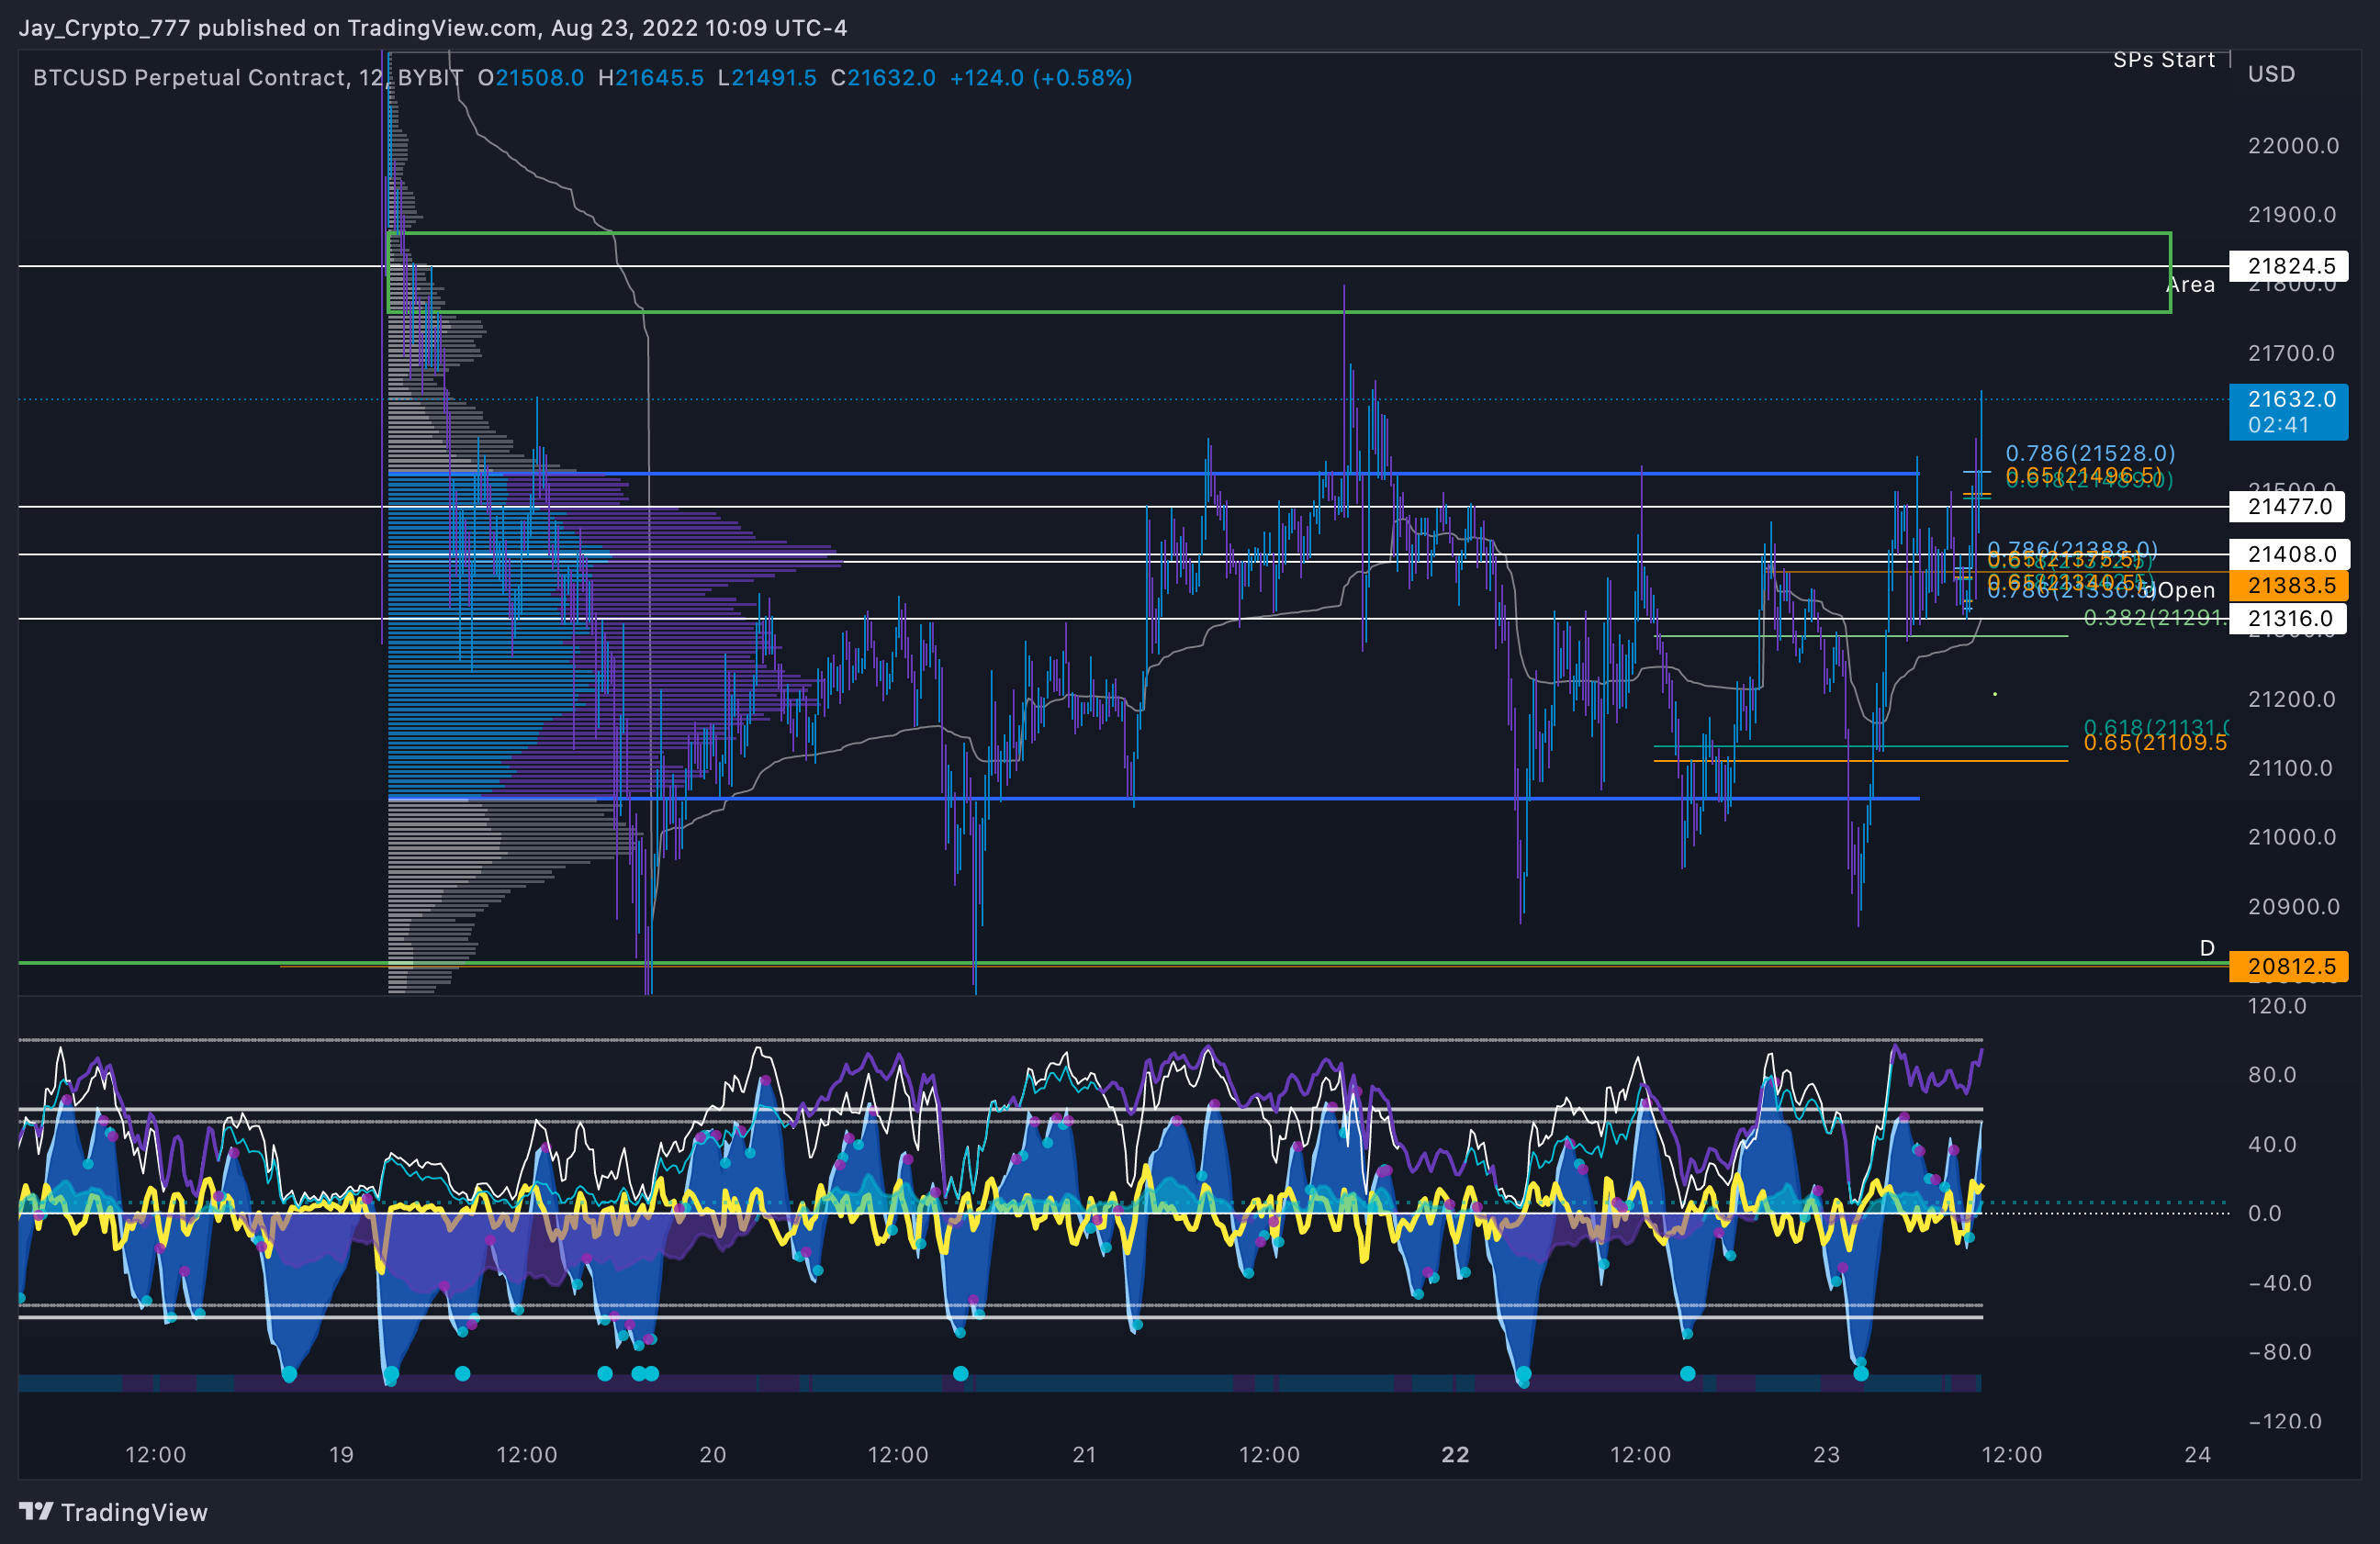Click the 22000.0 price axis tick

click(x=2293, y=146)
